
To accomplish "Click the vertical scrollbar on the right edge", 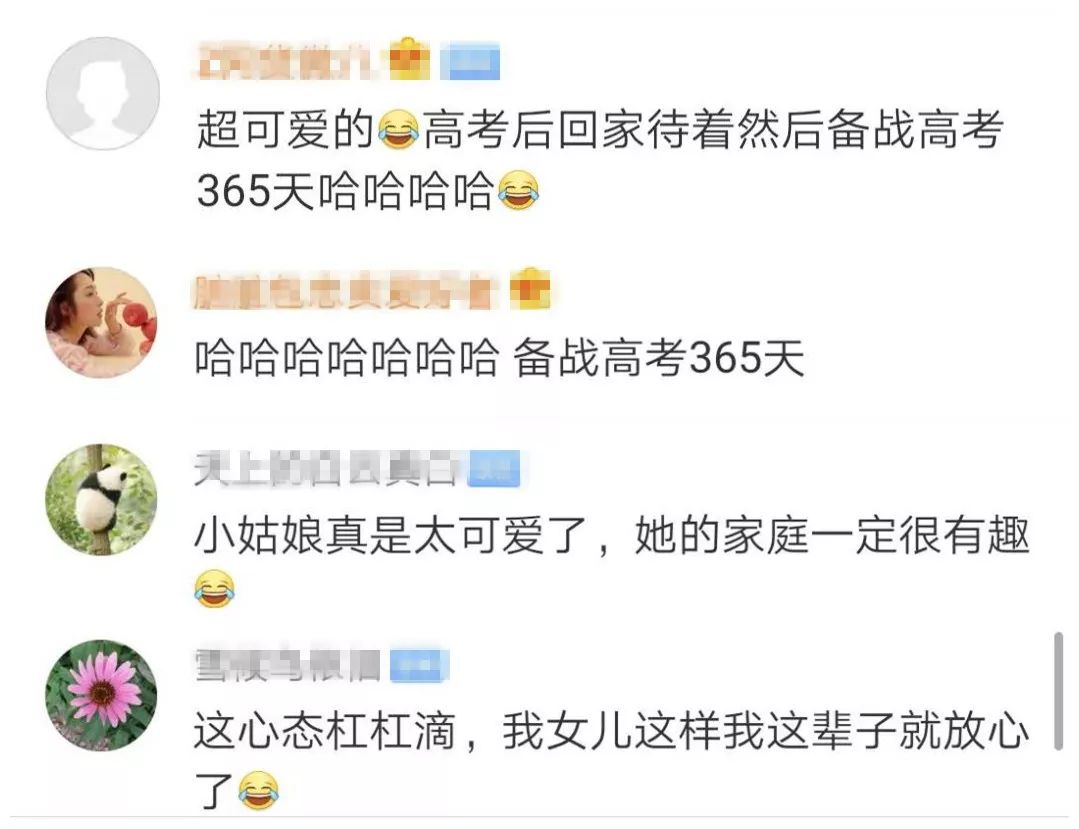I will 1059,691.
